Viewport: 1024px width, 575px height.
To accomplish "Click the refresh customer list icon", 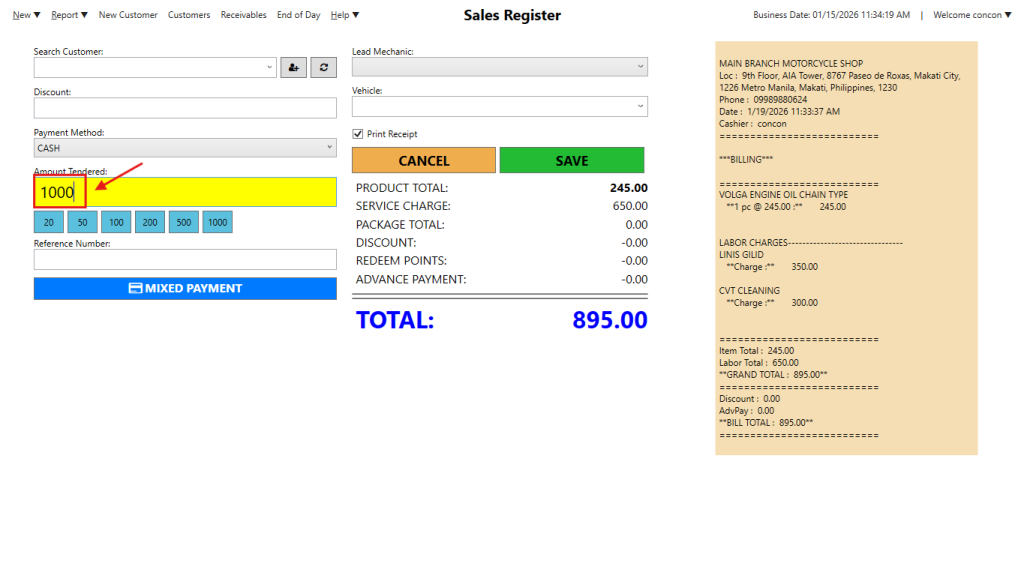I will click(323, 67).
